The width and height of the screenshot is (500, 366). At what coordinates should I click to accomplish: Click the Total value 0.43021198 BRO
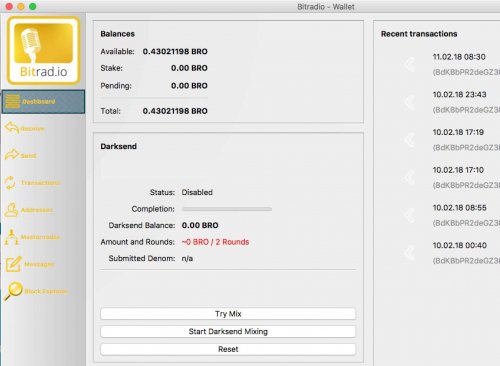[175, 111]
